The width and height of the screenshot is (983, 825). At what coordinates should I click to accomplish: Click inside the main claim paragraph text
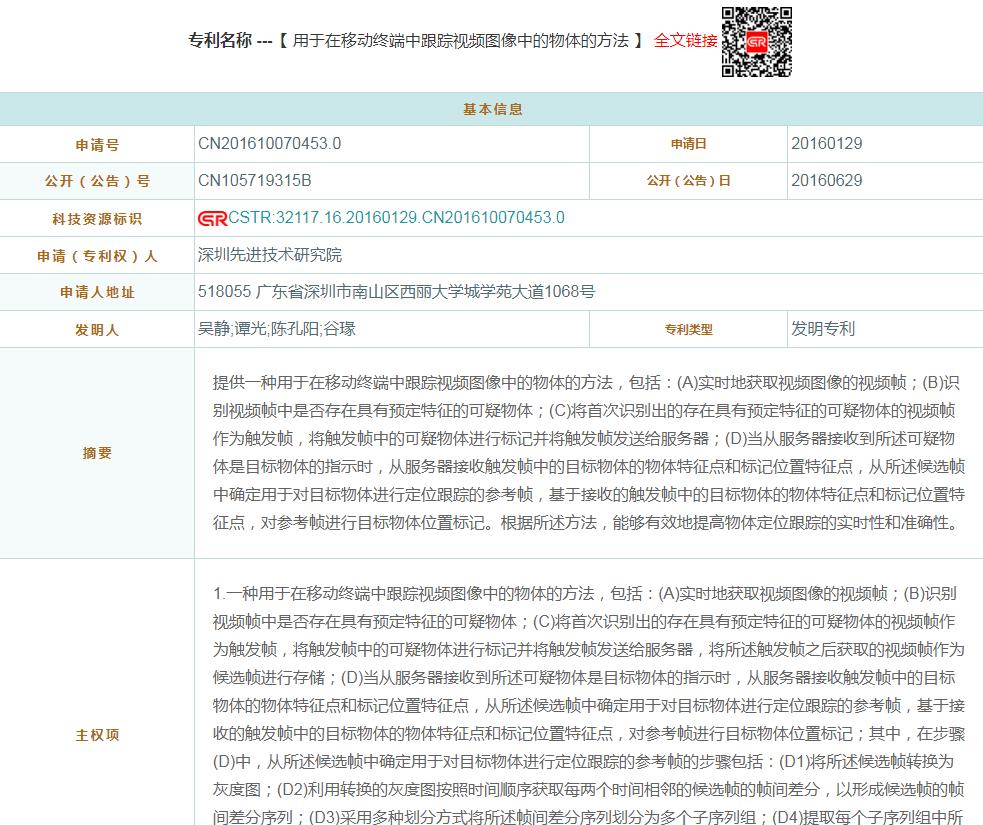pyautogui.click(x=588, y=705)
